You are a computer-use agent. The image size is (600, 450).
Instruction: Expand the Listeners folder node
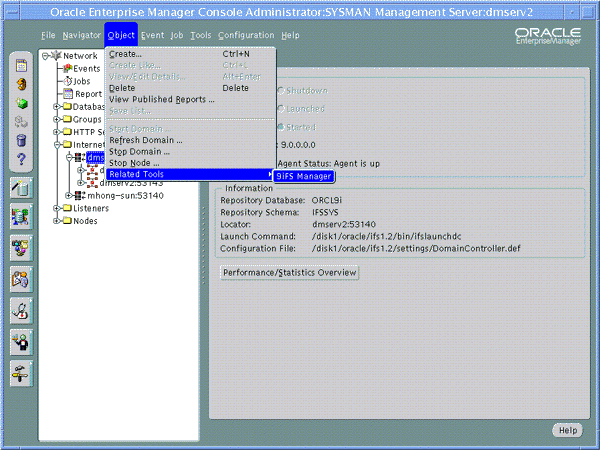pyautogui.click(x=57, y=208)
